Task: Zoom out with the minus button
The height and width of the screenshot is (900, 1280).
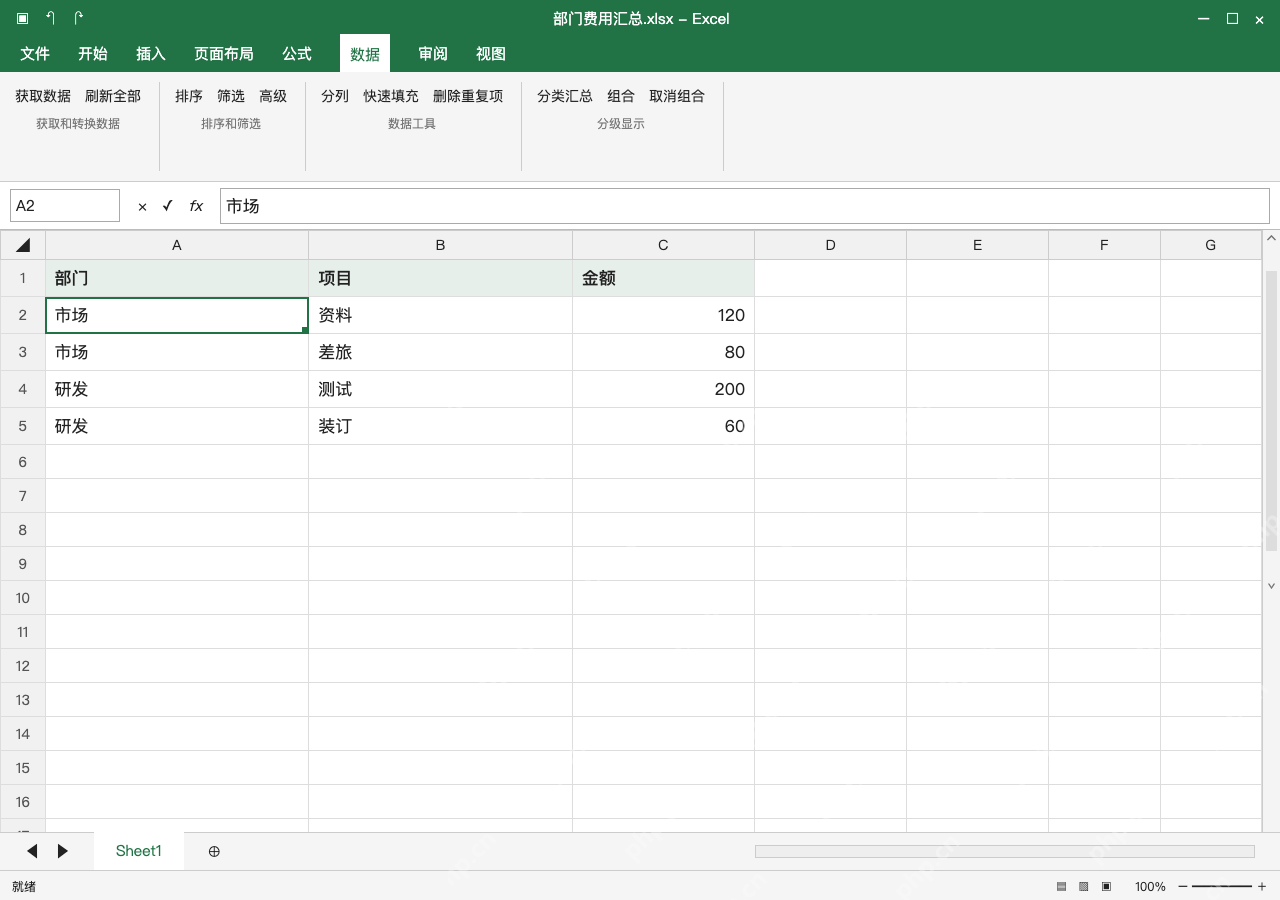Action: (1183, 887)
